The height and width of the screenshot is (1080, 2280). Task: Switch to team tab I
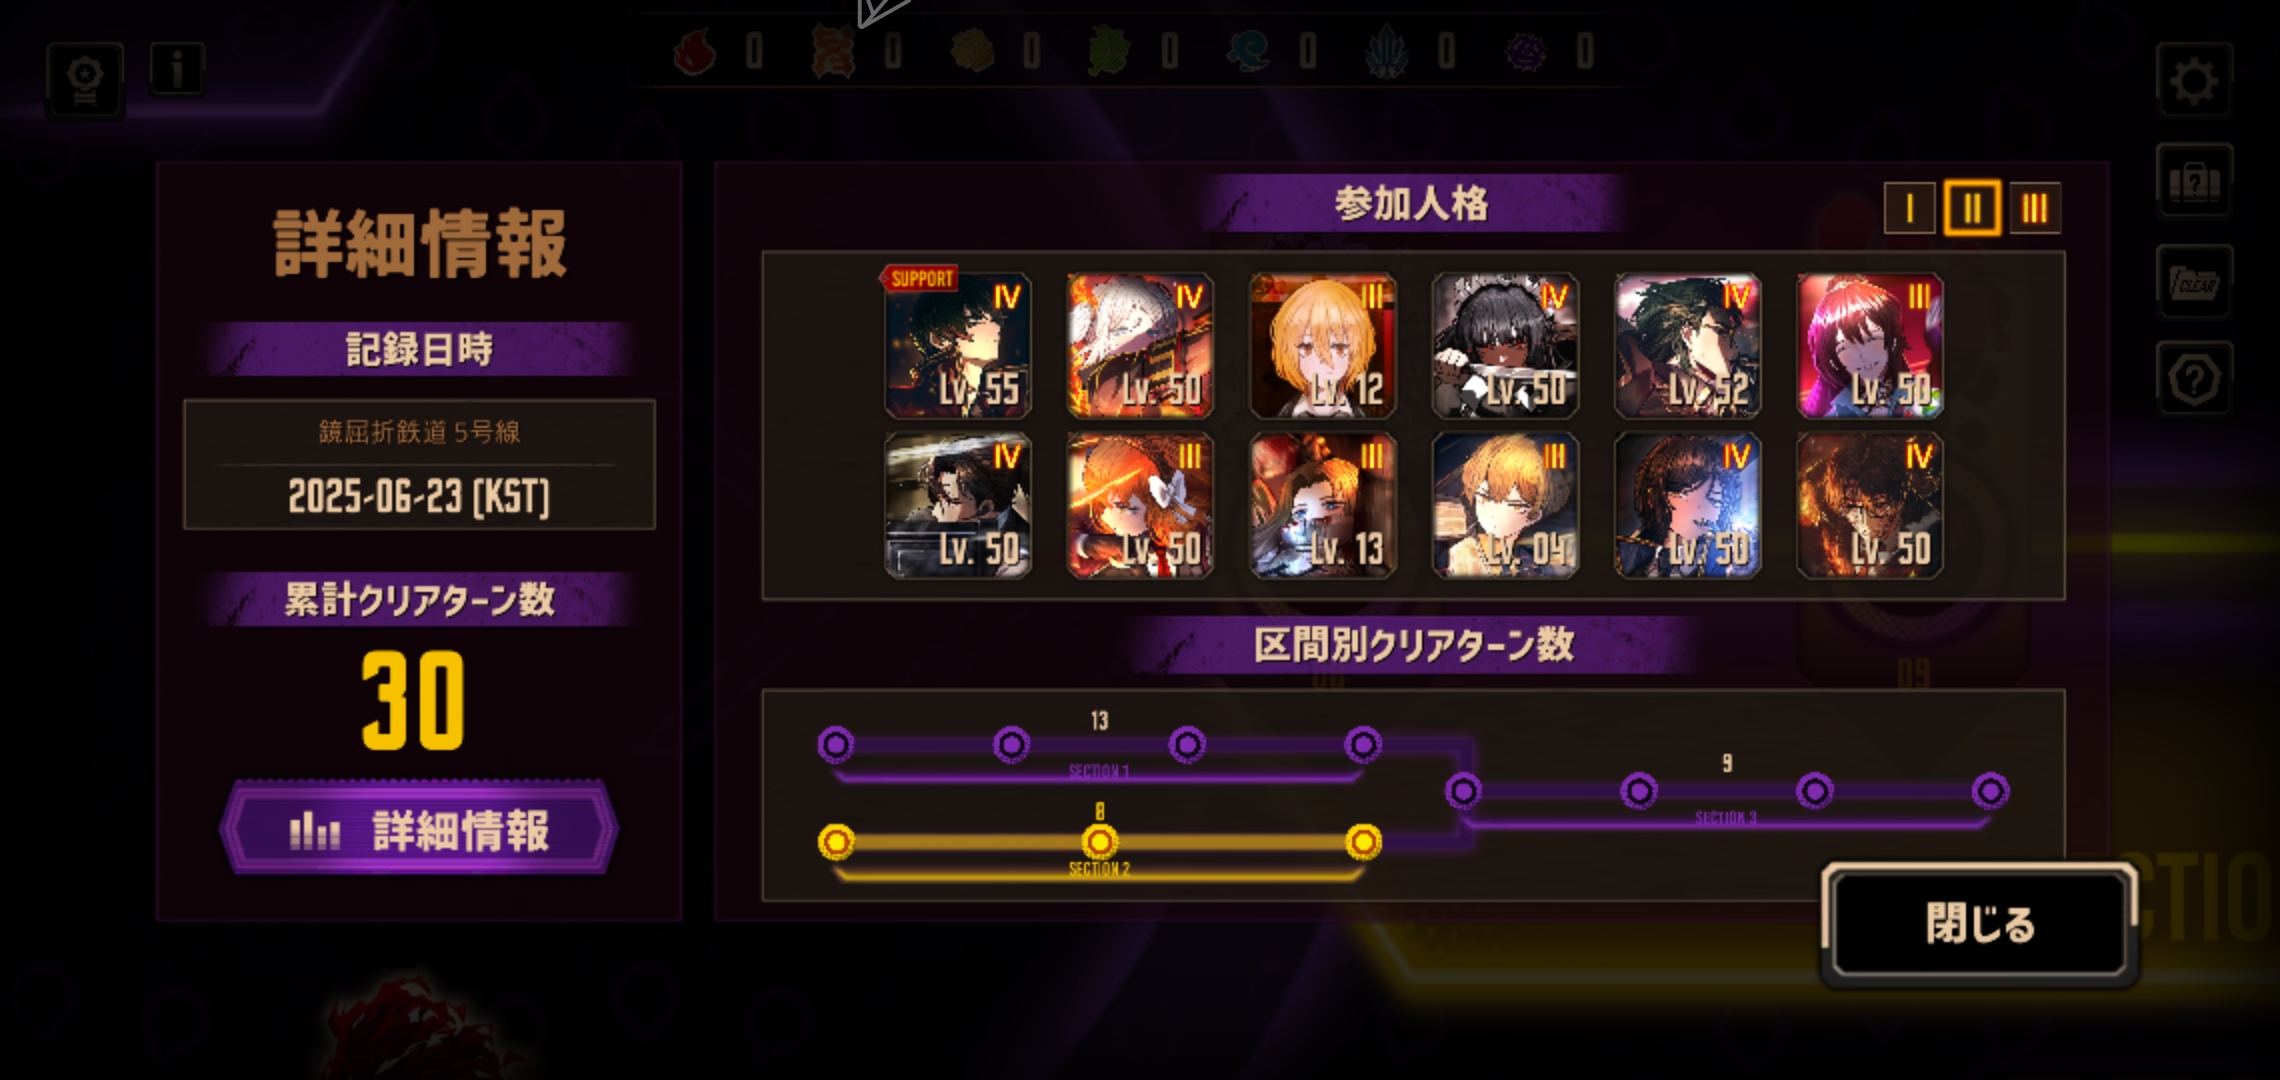pos(1909,209)
